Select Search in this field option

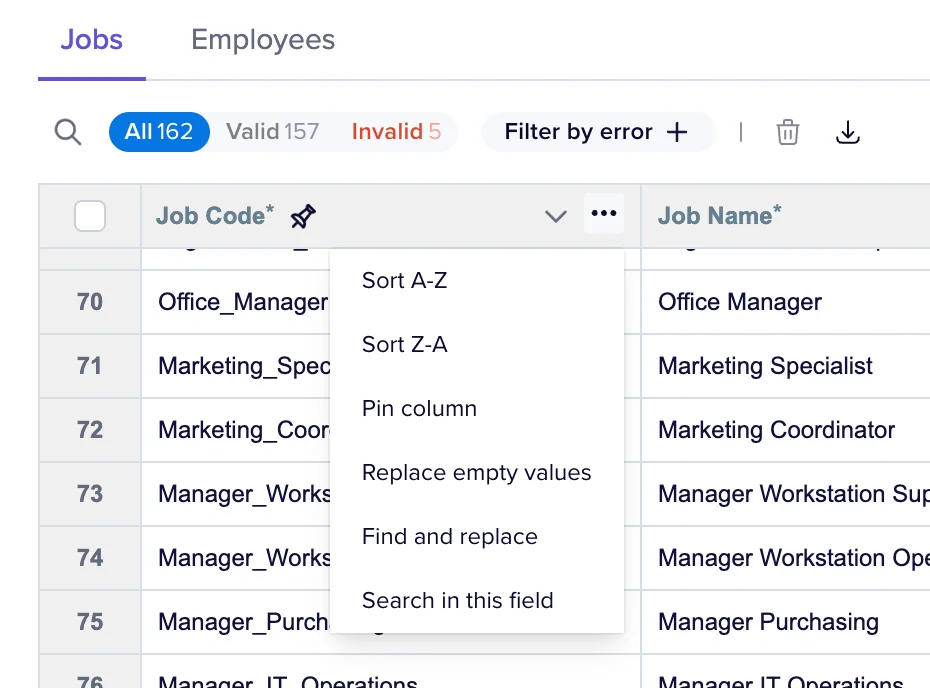[457, 601]
